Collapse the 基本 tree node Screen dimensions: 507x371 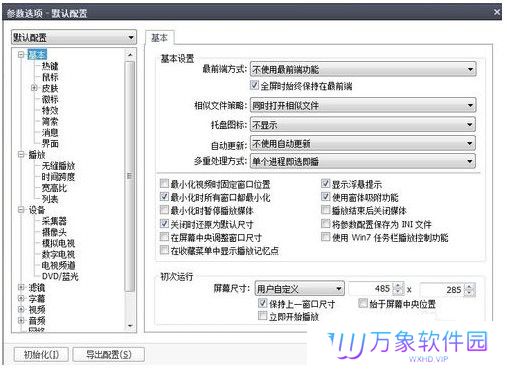(x=21, y=54)
